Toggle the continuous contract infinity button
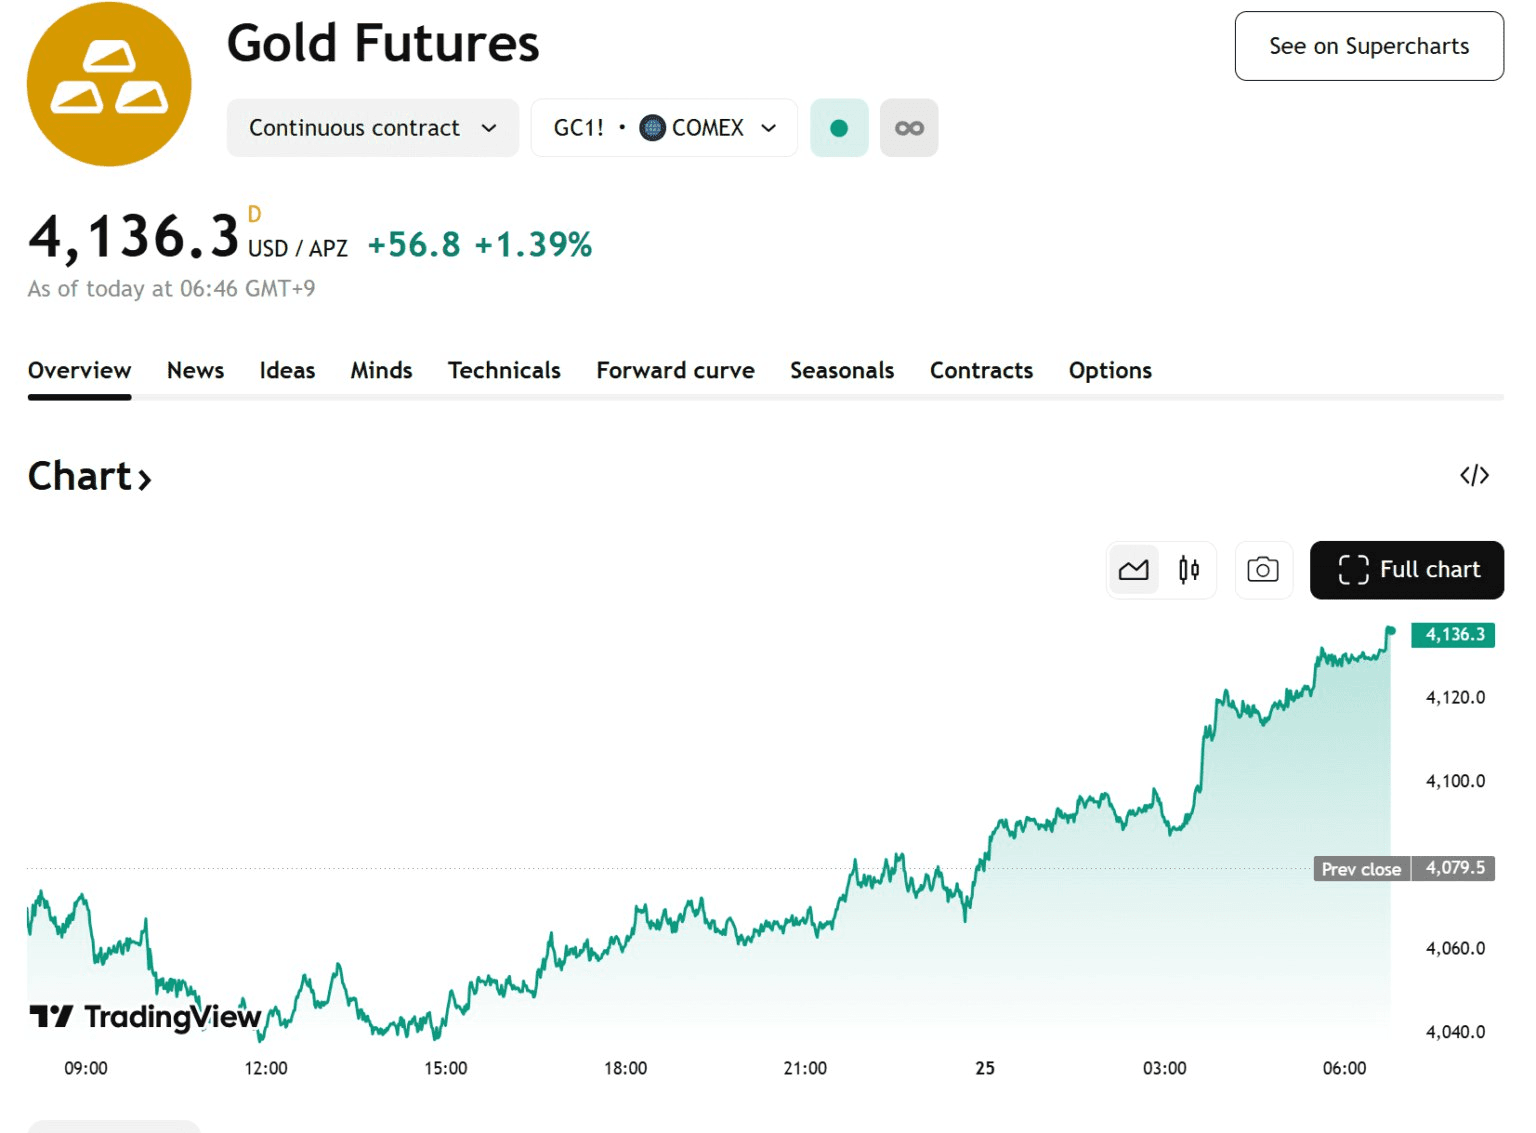1536x1133 pixels. click(x=909, y=128)
